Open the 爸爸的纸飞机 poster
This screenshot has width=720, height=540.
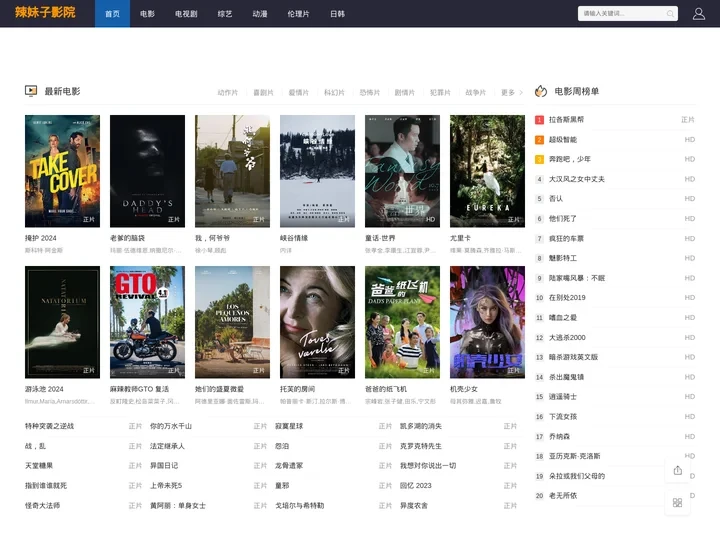click(402, 322)
